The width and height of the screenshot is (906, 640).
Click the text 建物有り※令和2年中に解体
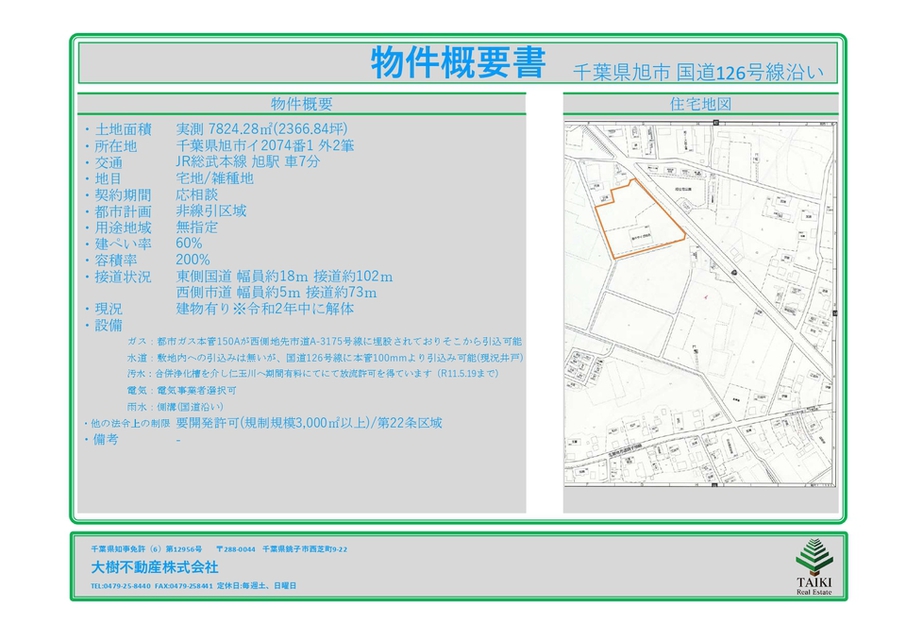[x=265, y=309]
